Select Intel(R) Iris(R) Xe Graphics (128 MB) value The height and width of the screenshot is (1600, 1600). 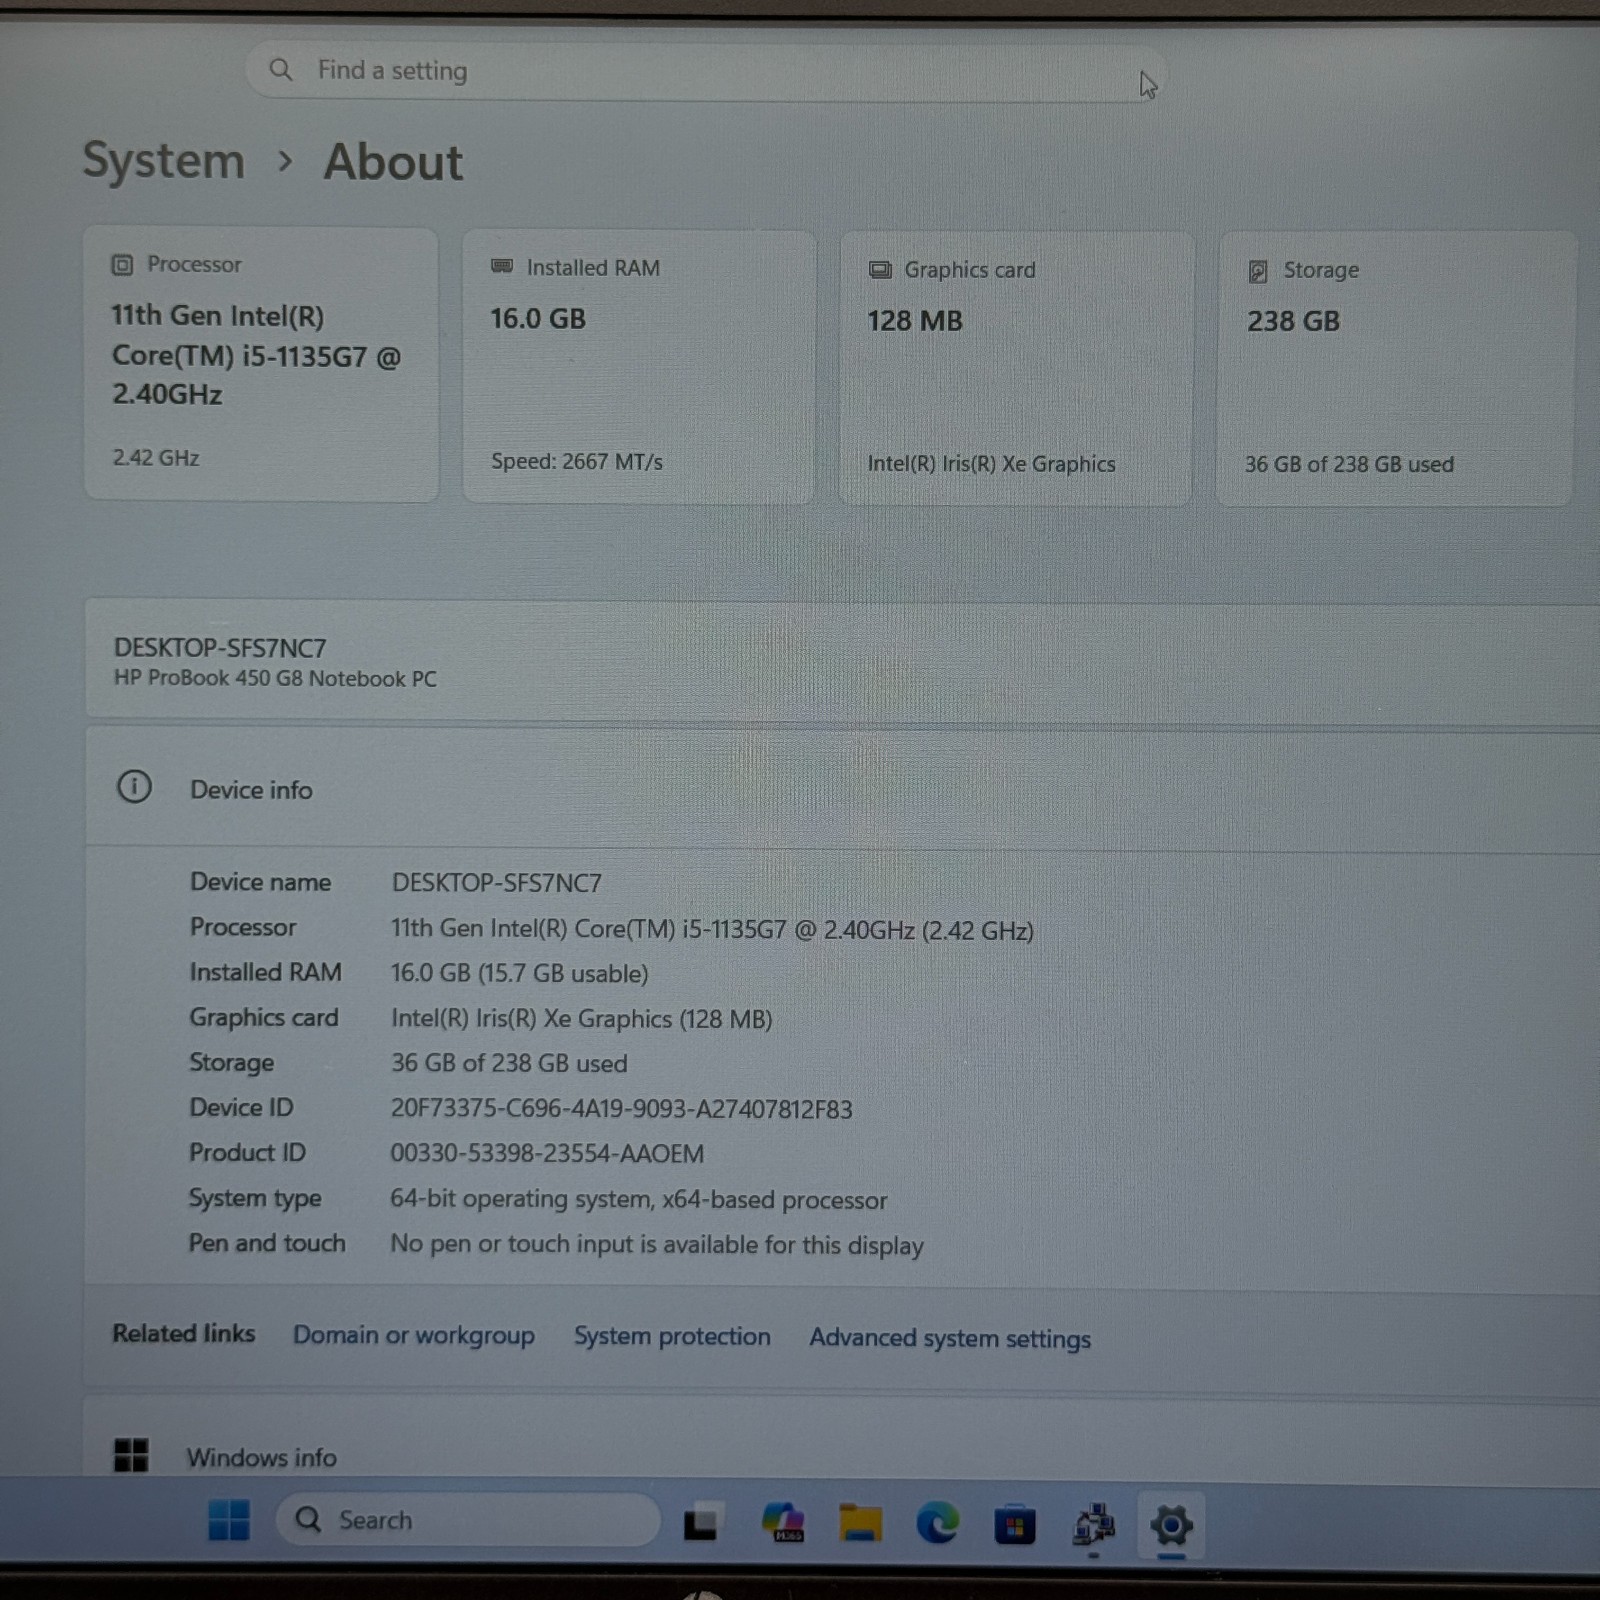pos(581,1019)
